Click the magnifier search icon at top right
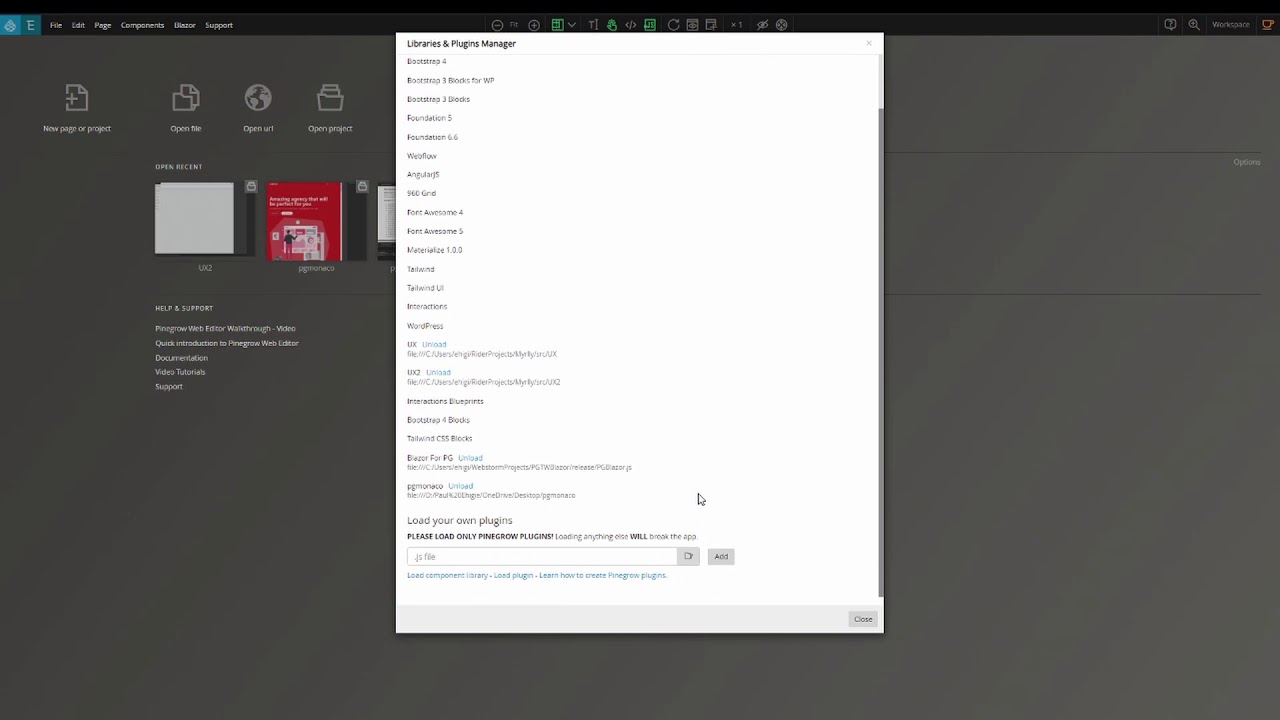1280x720 pixels. [1194, 25]
